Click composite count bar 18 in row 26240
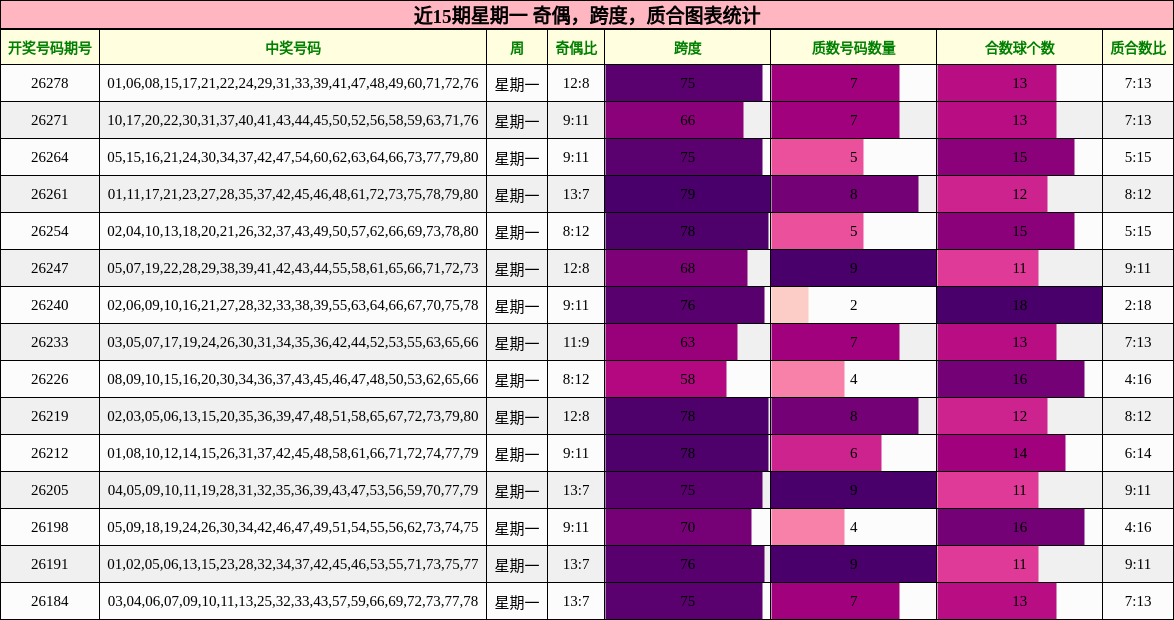 pyautogui.click(x=1019, y=306)
